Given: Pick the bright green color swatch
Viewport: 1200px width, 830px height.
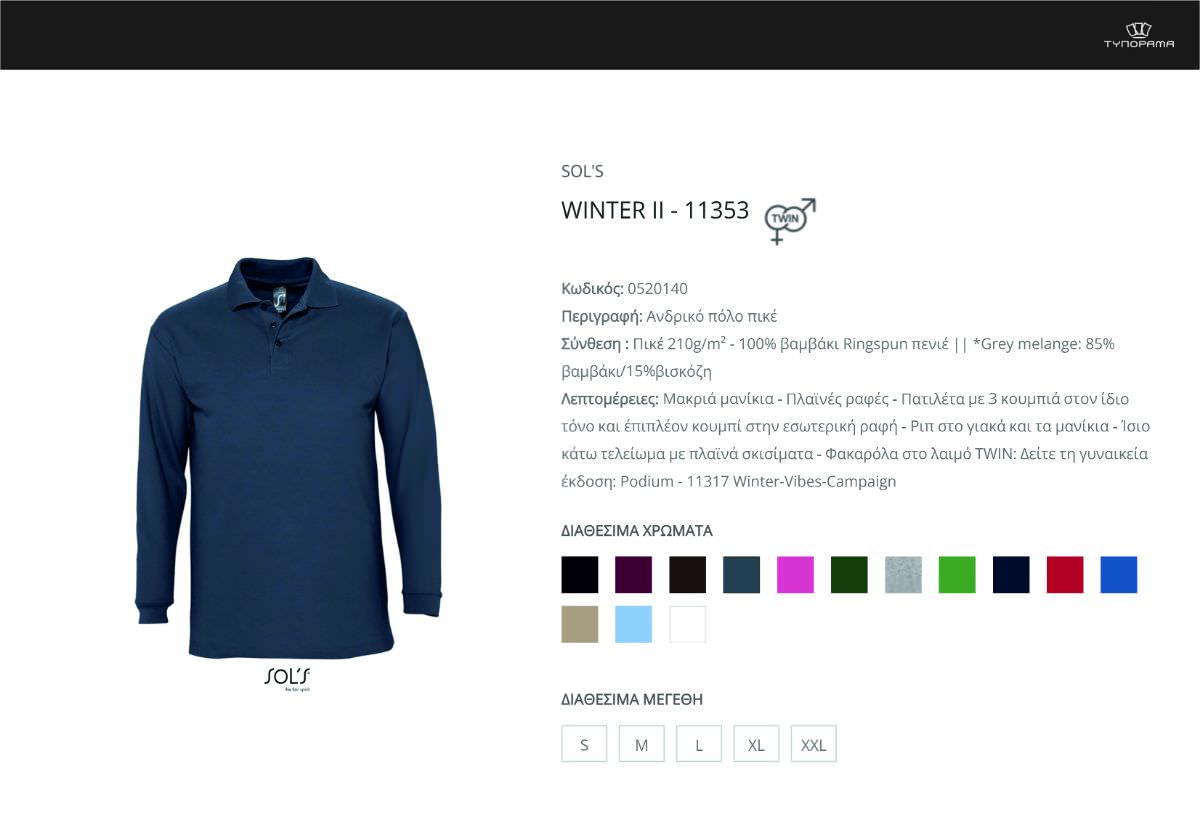Looking at the screenshot, I should (x=958, y=575).
